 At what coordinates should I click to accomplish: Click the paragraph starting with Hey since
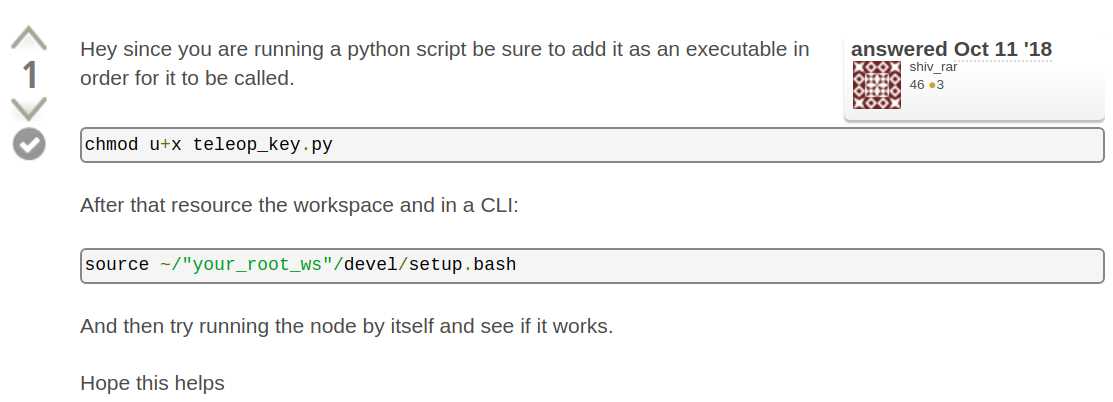tap(444, 63)
